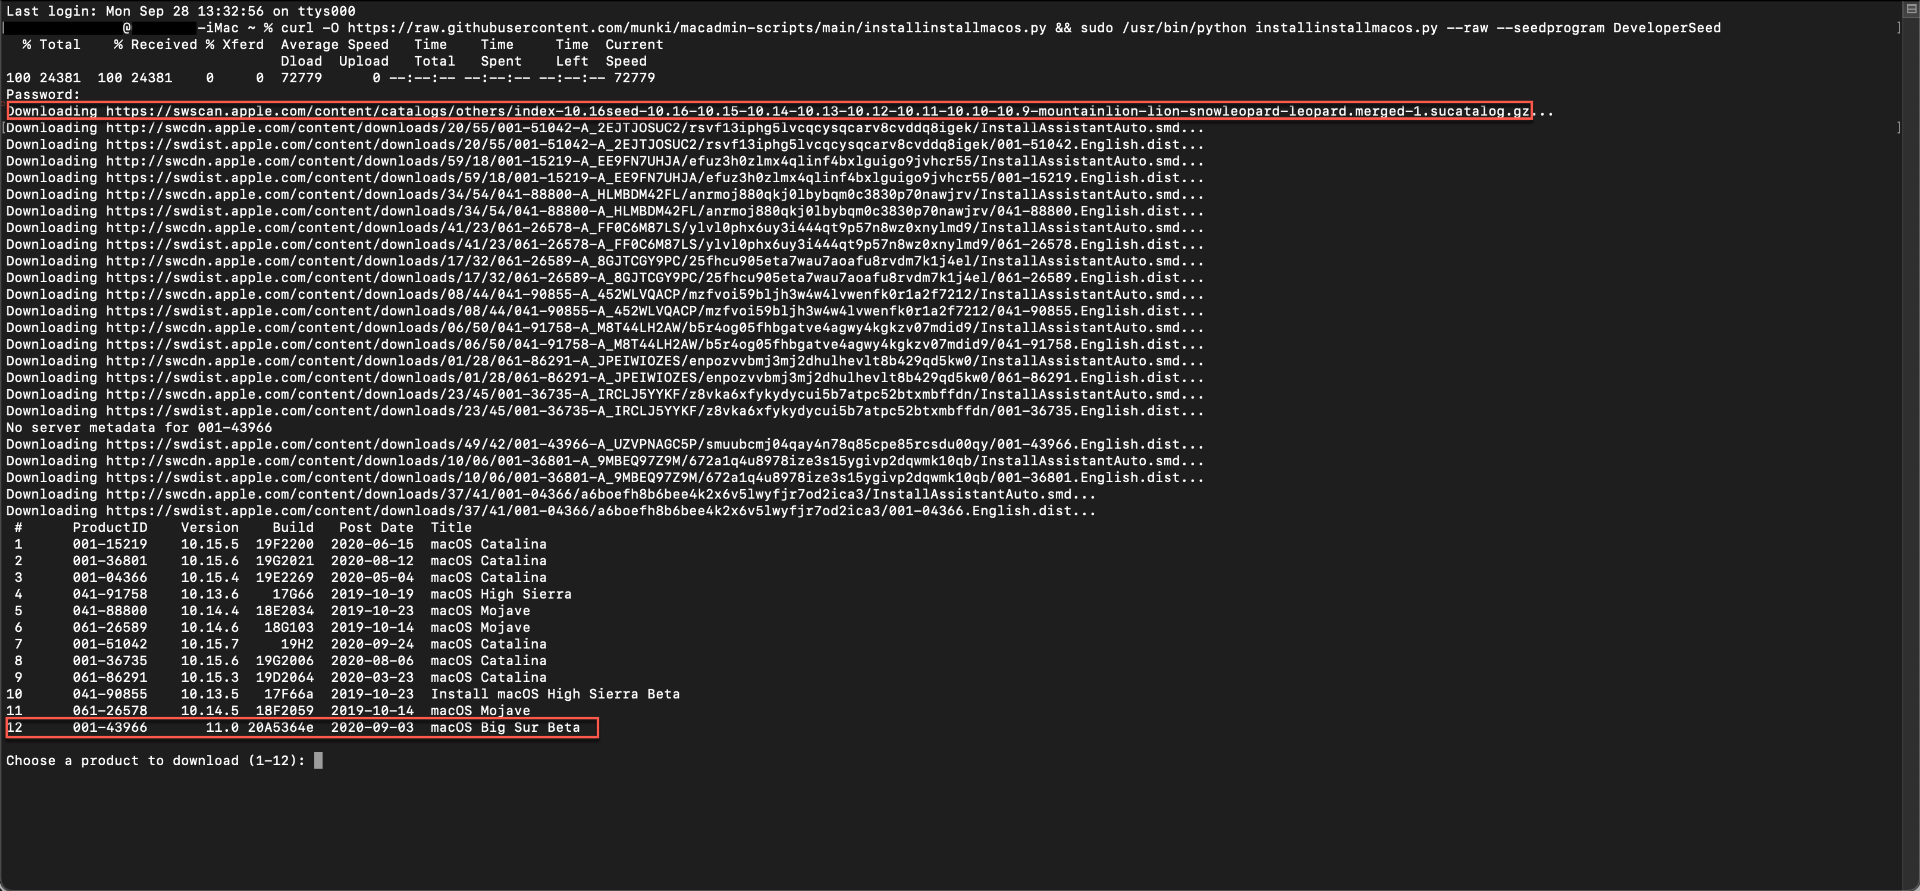Click version 10.15.7 in the product table
1920x891 pixels.
210,645
